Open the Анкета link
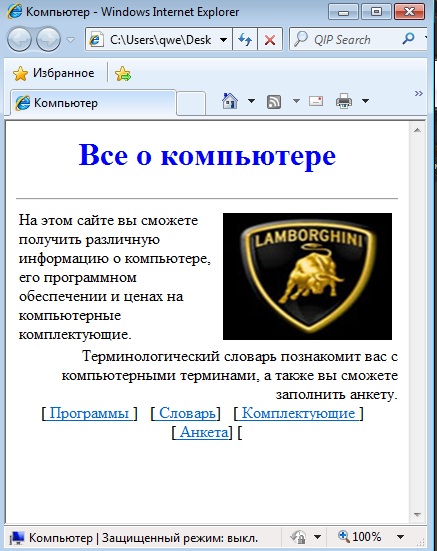437x551 pixels. (x=204, y=432)
